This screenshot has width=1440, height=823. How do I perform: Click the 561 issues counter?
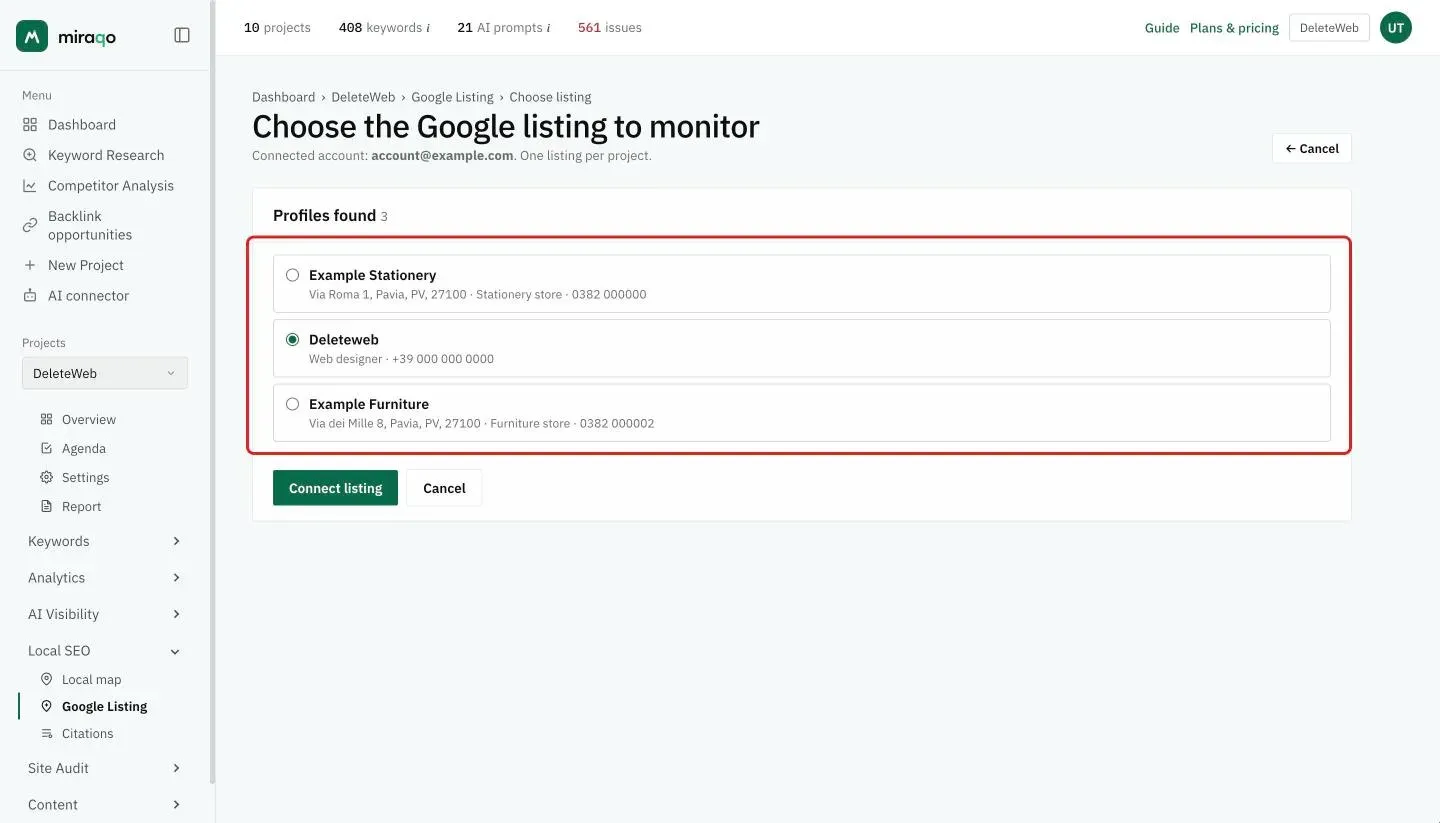pos(610,28)
